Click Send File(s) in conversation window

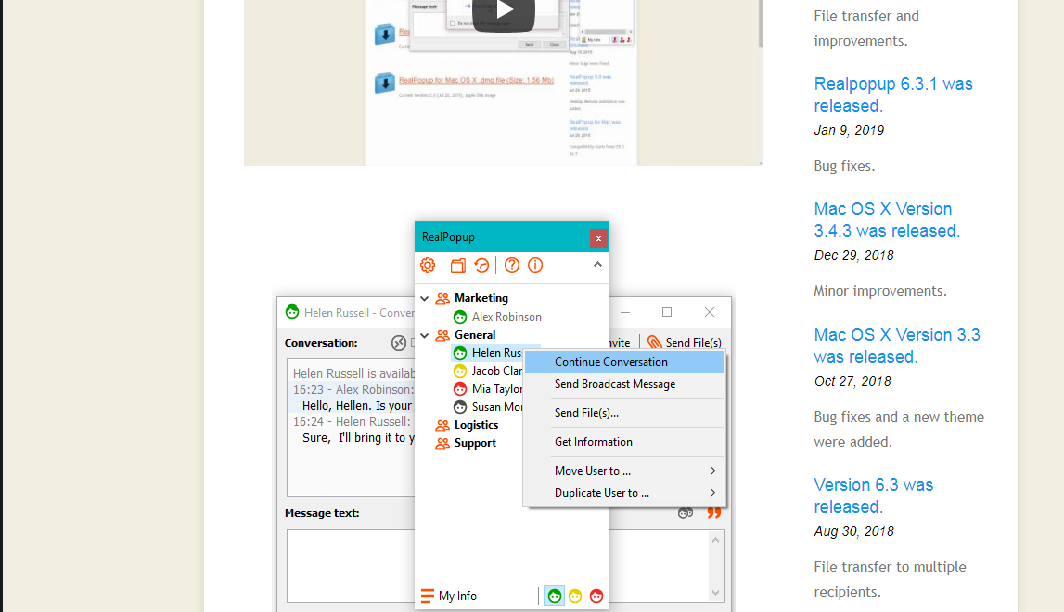click(x=684, y=343)
